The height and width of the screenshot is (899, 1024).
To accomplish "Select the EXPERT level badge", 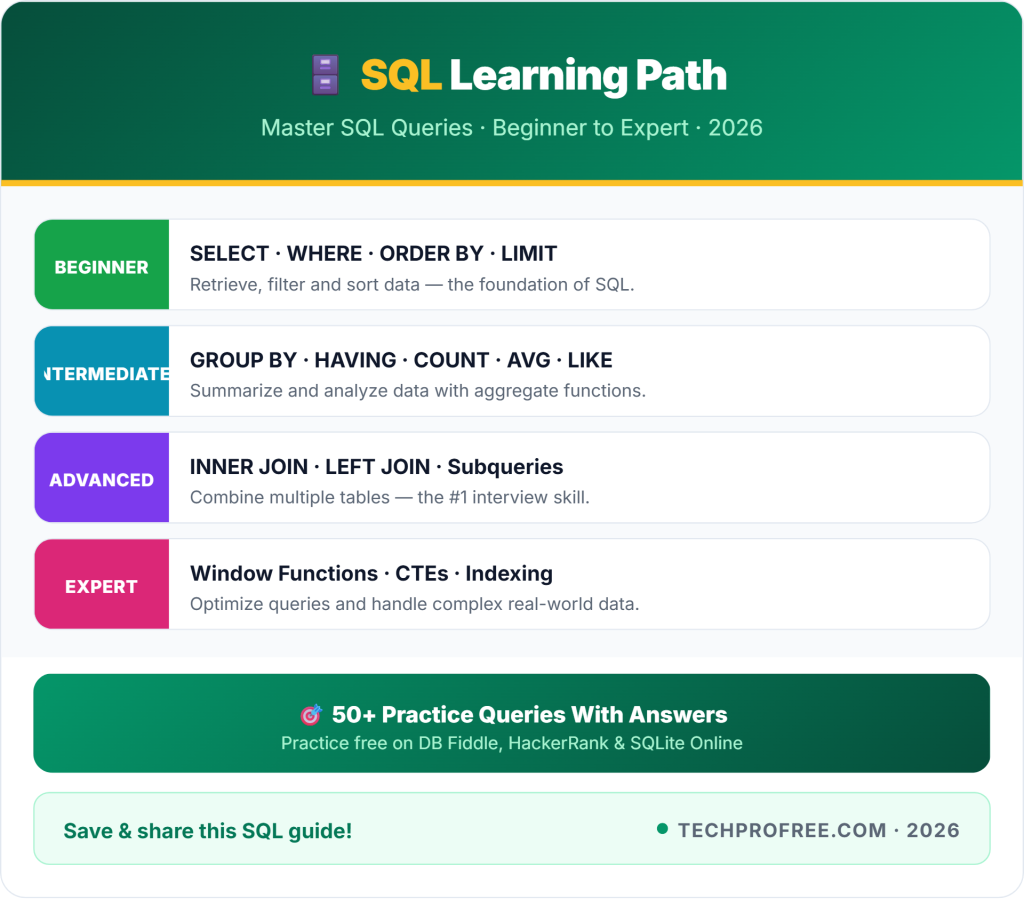I will click(x=102, y=584).
